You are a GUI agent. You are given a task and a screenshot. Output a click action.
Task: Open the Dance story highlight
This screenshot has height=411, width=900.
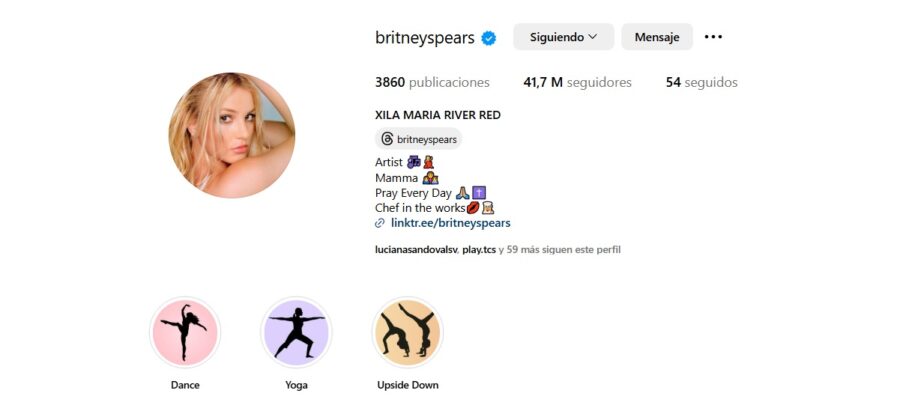(x=185, y=332)
